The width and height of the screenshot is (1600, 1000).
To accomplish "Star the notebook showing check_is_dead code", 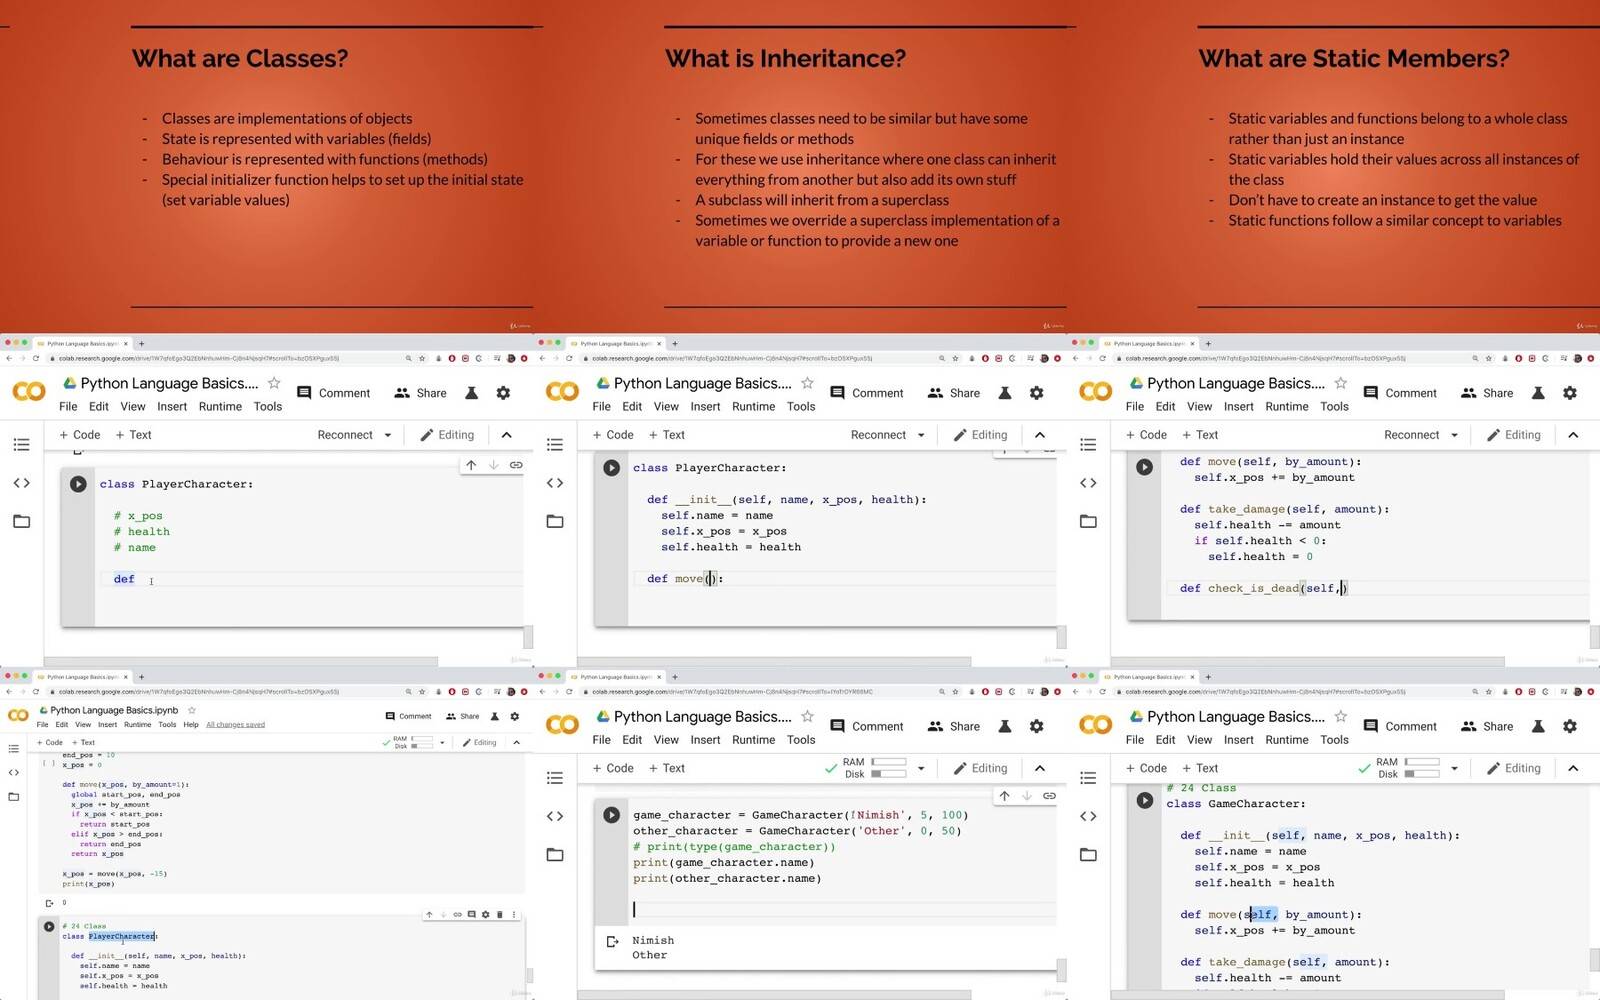I will (1341, 383).
